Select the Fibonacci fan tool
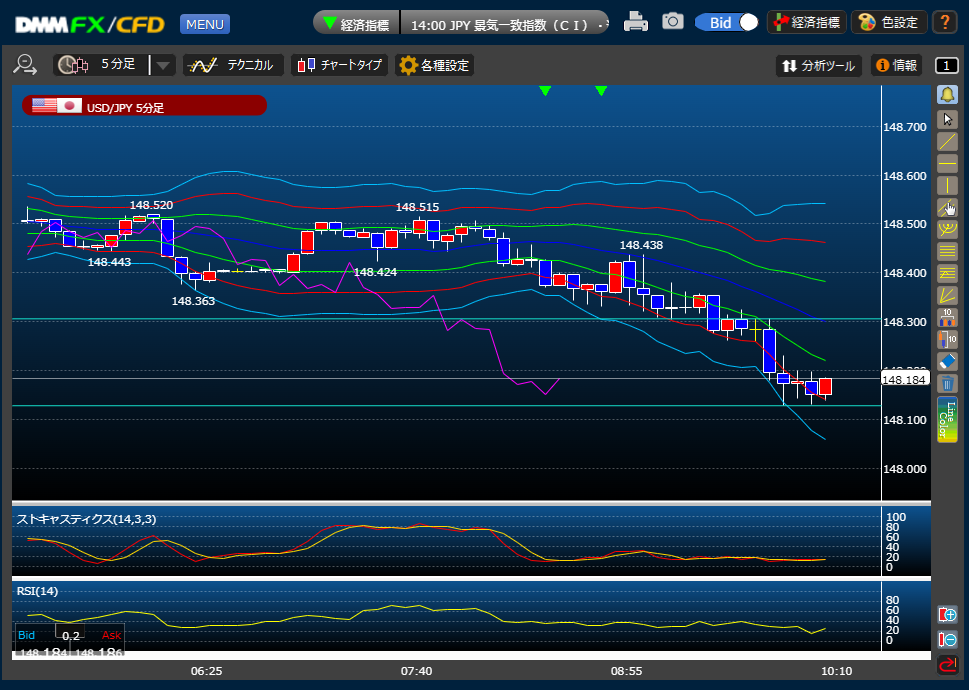Viewport: 969px width, 690px height. click(947, 295)
